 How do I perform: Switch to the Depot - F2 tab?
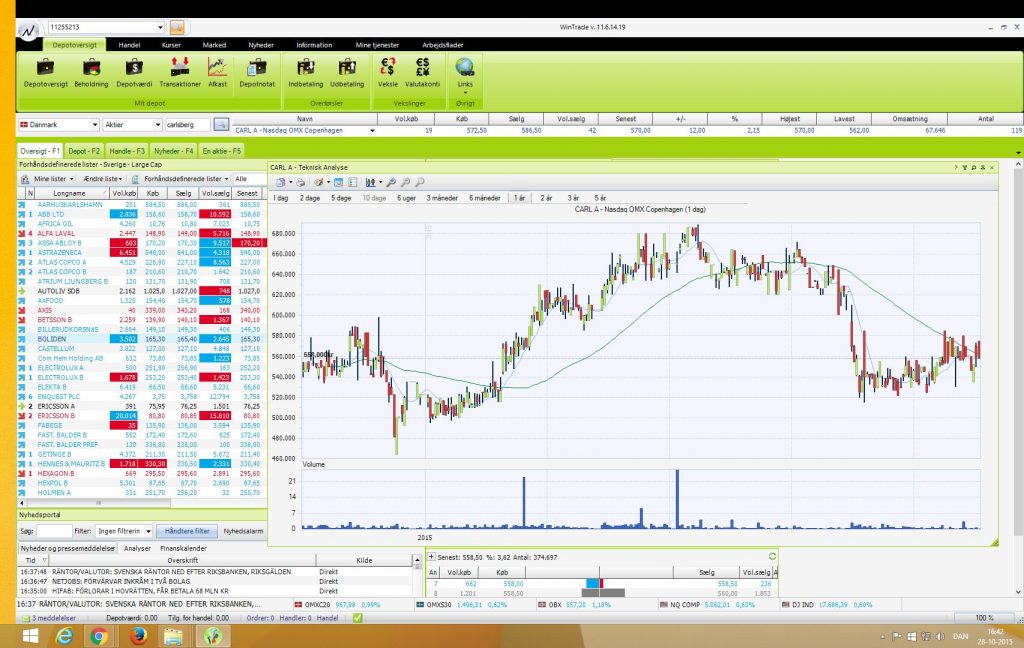click(85, 151)
